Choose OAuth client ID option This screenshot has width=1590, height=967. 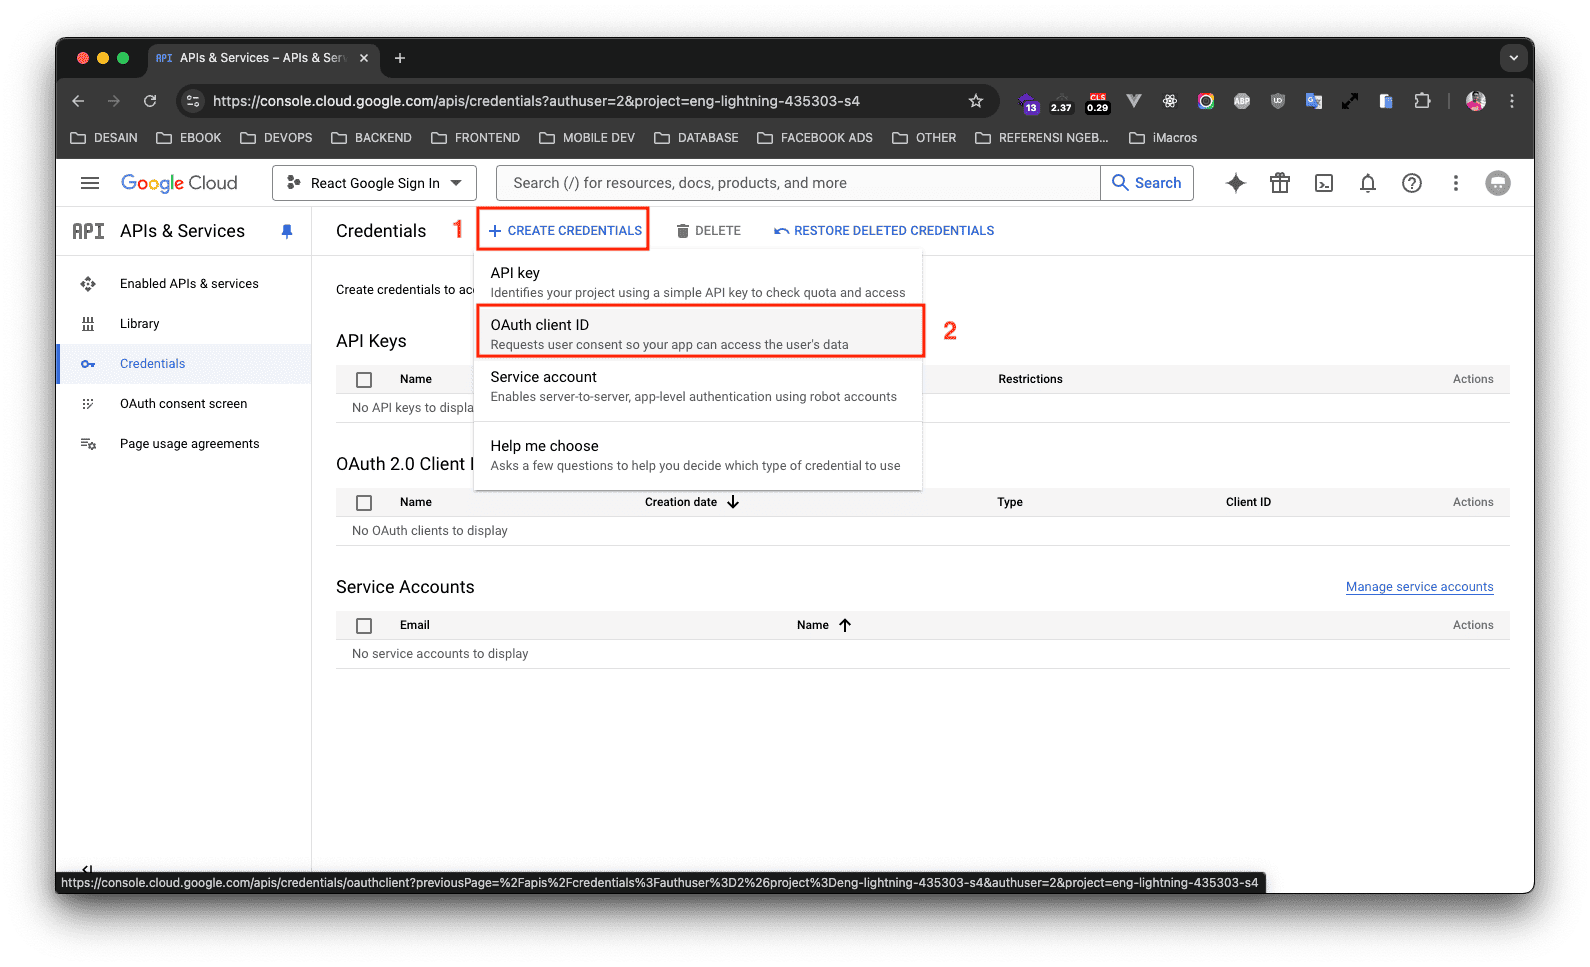698,334
